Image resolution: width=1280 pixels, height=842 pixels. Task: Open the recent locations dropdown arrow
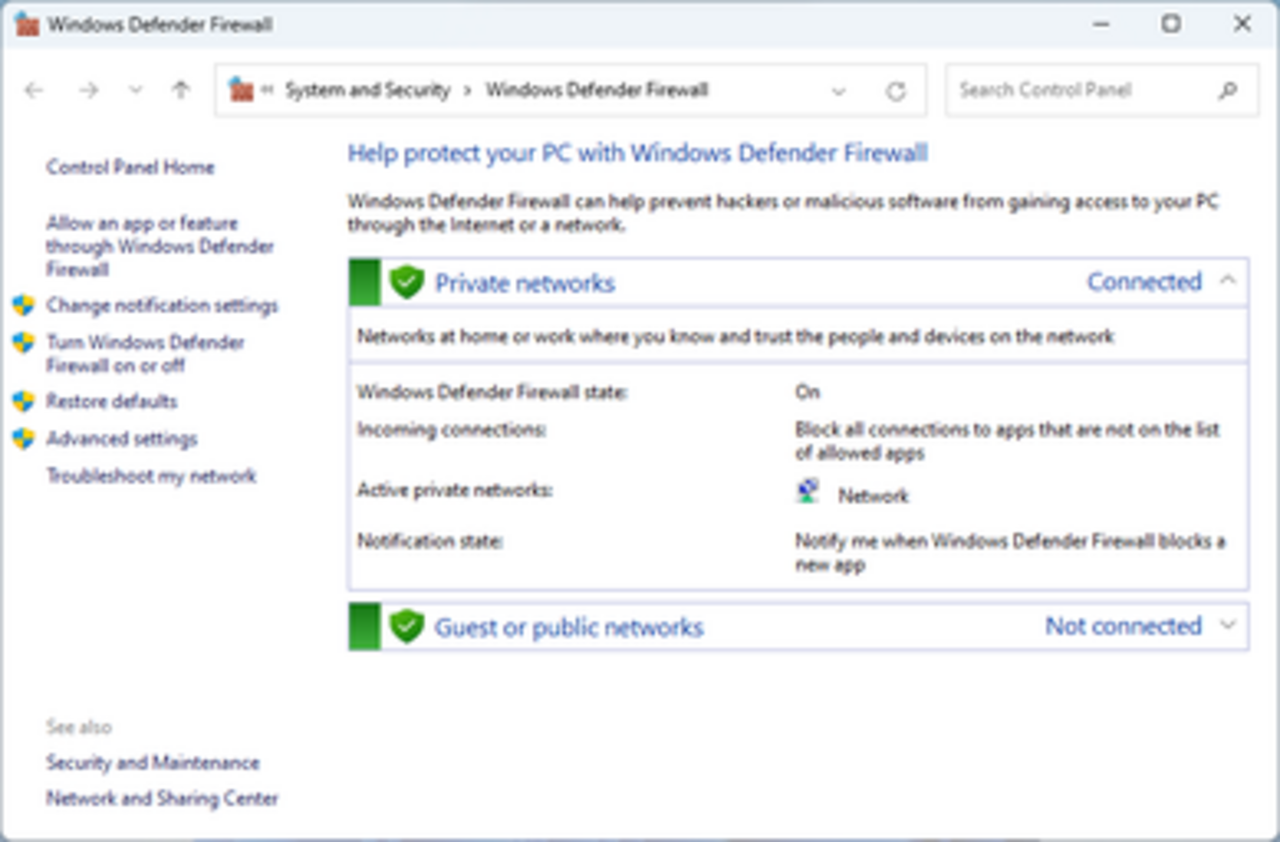pos(136,90)
